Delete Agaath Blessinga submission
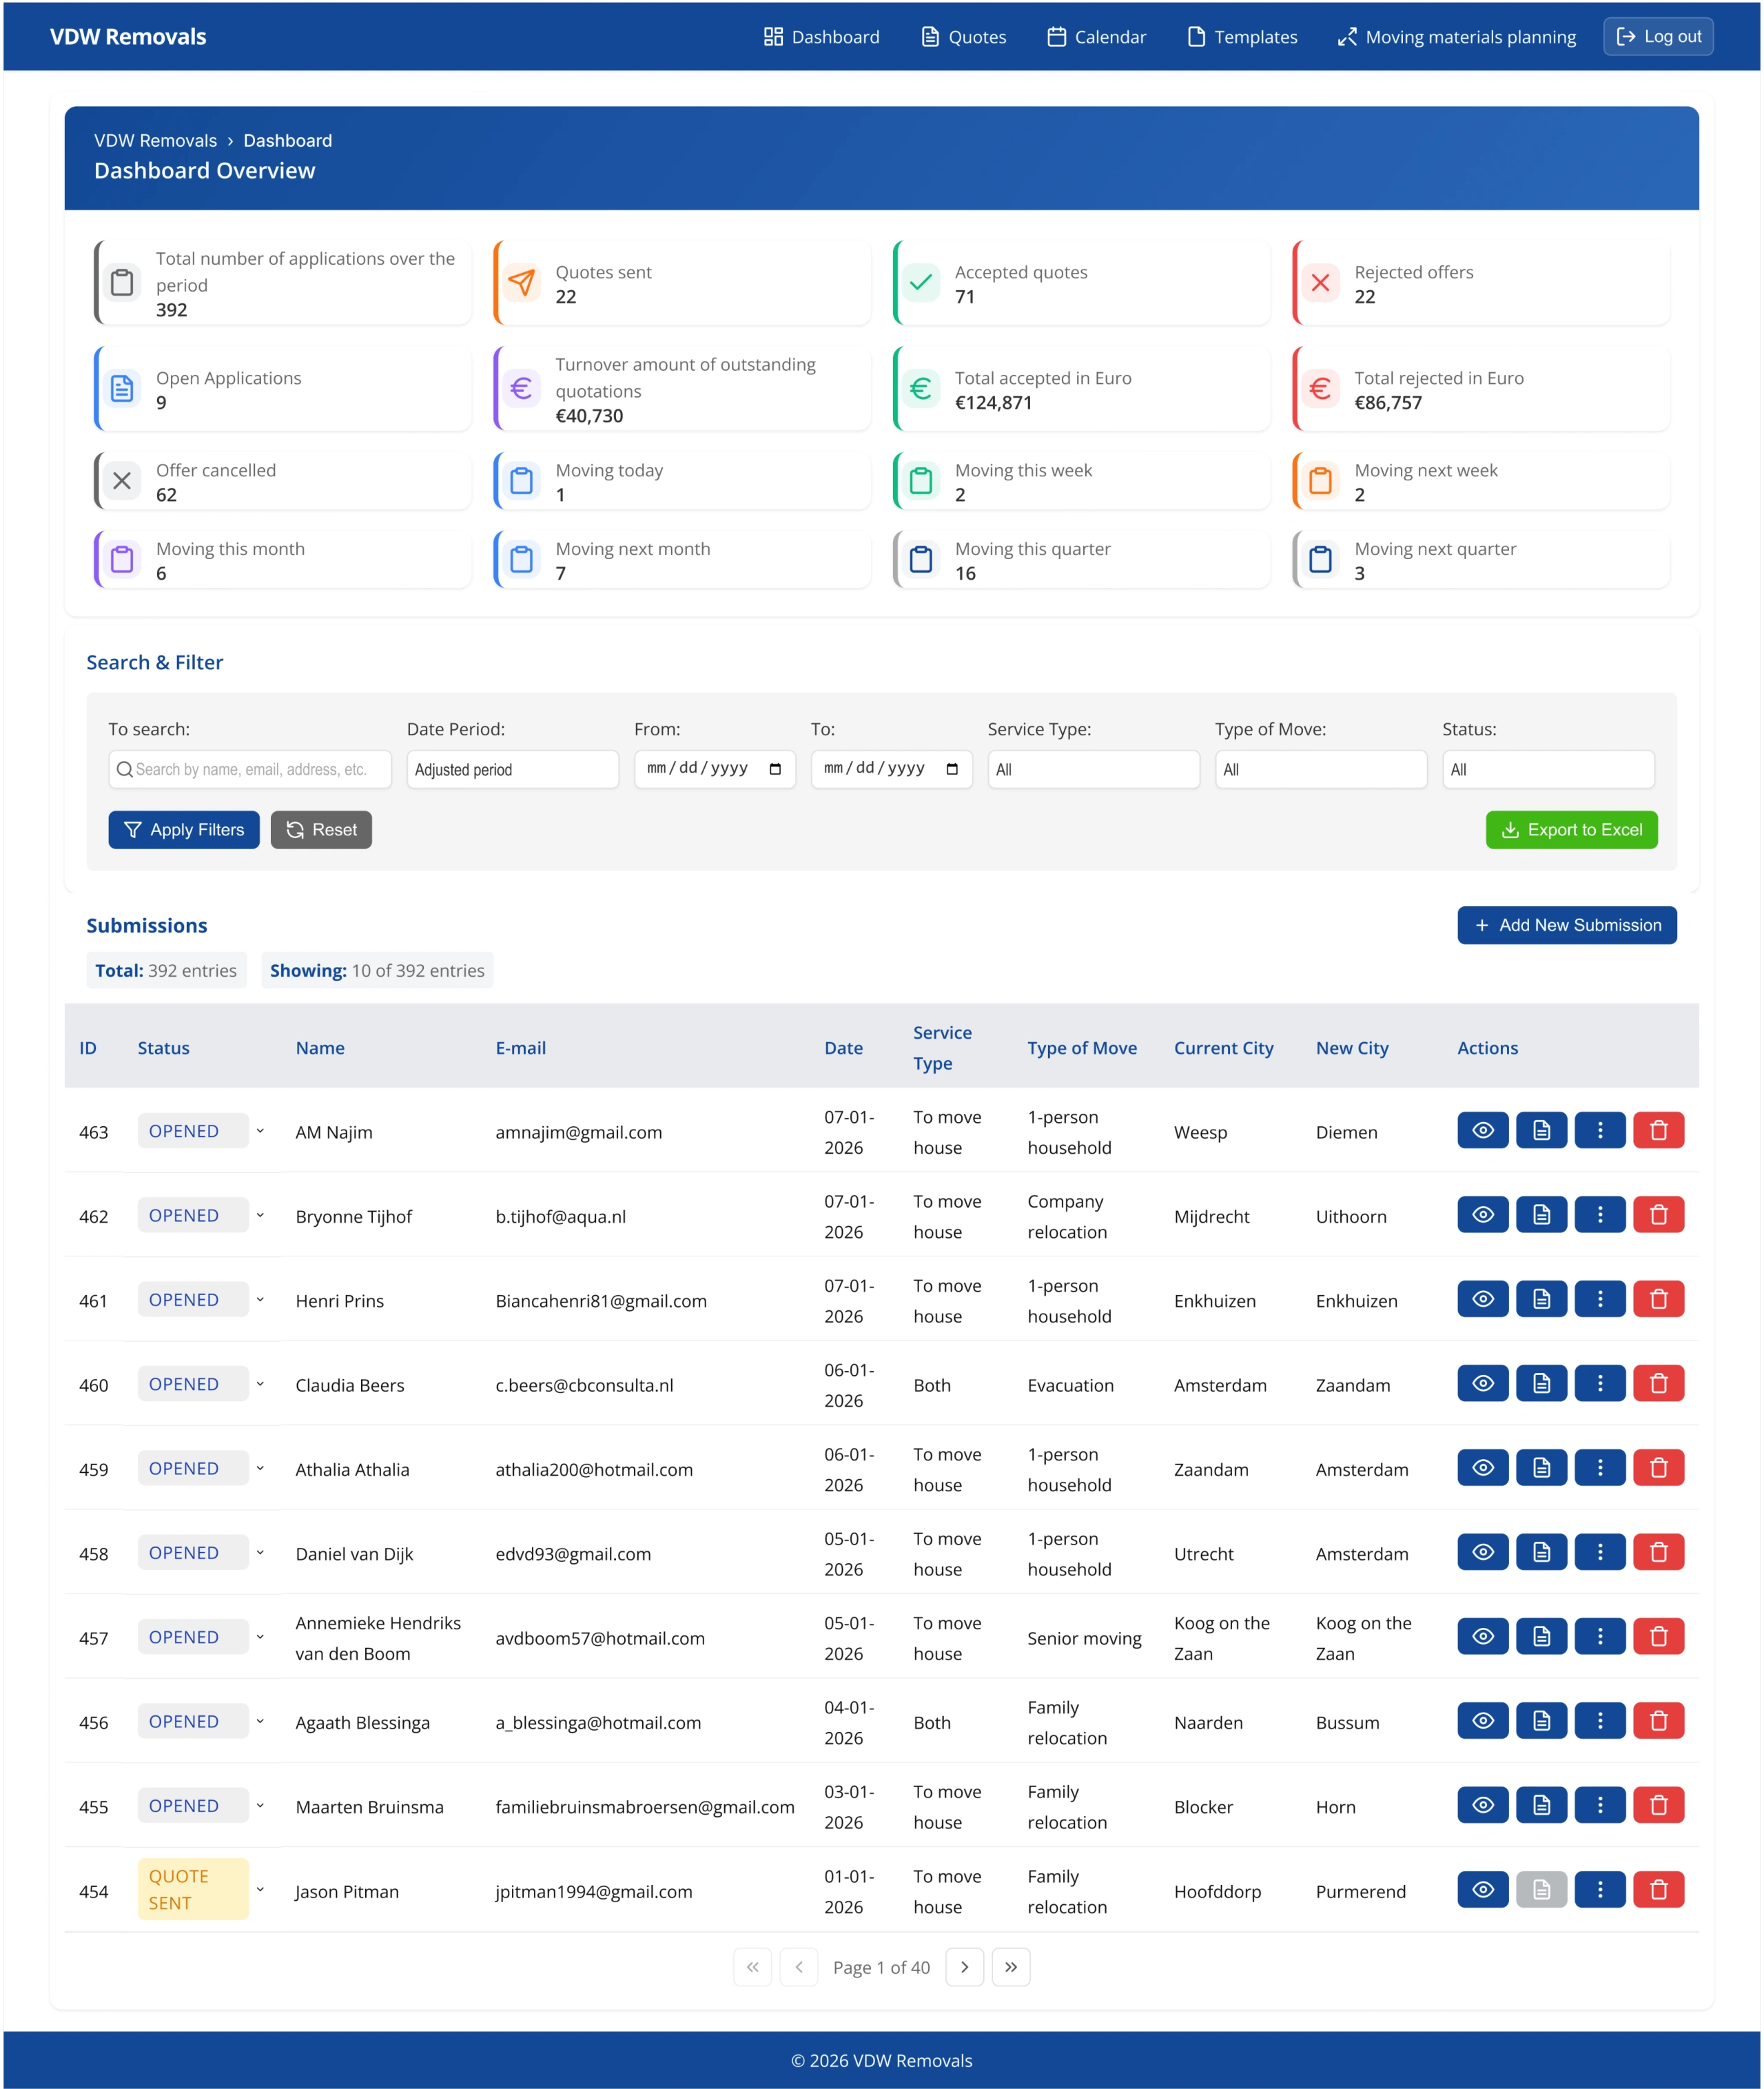The height and width of the screenshot is (2089, 1764). [x=1658, y=1720]
